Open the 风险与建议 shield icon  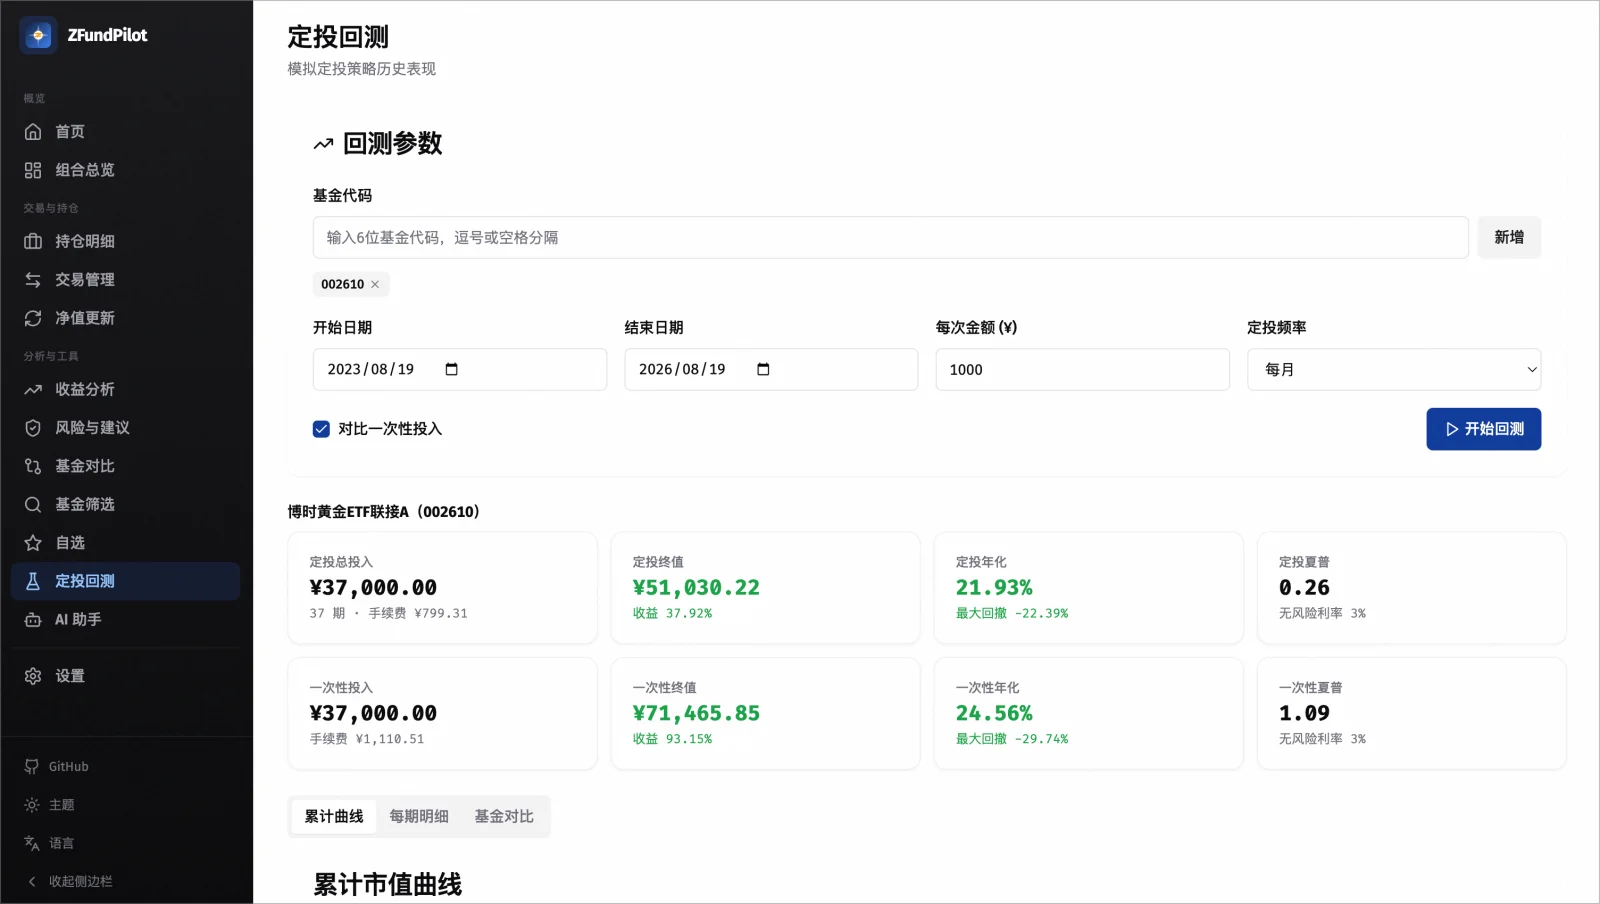[x=33, y=428]
